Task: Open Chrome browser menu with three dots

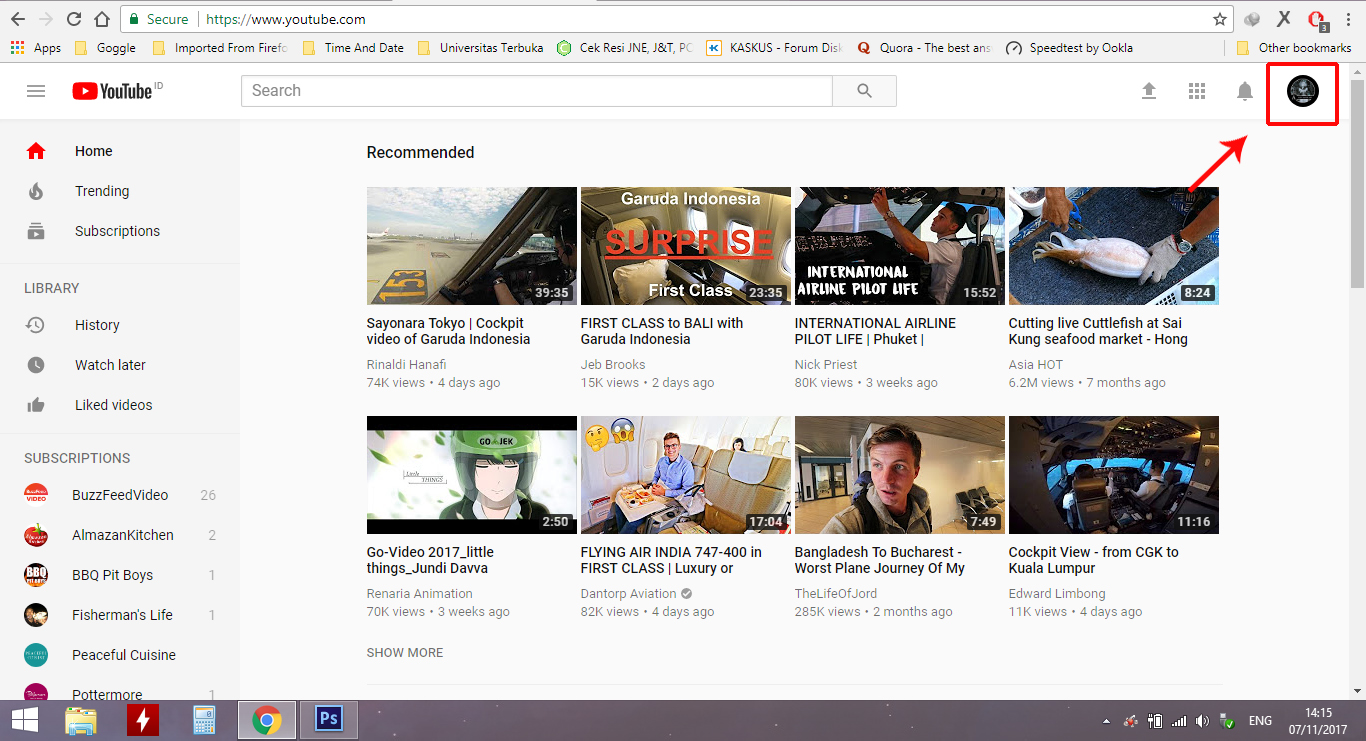Action: 1347,18
